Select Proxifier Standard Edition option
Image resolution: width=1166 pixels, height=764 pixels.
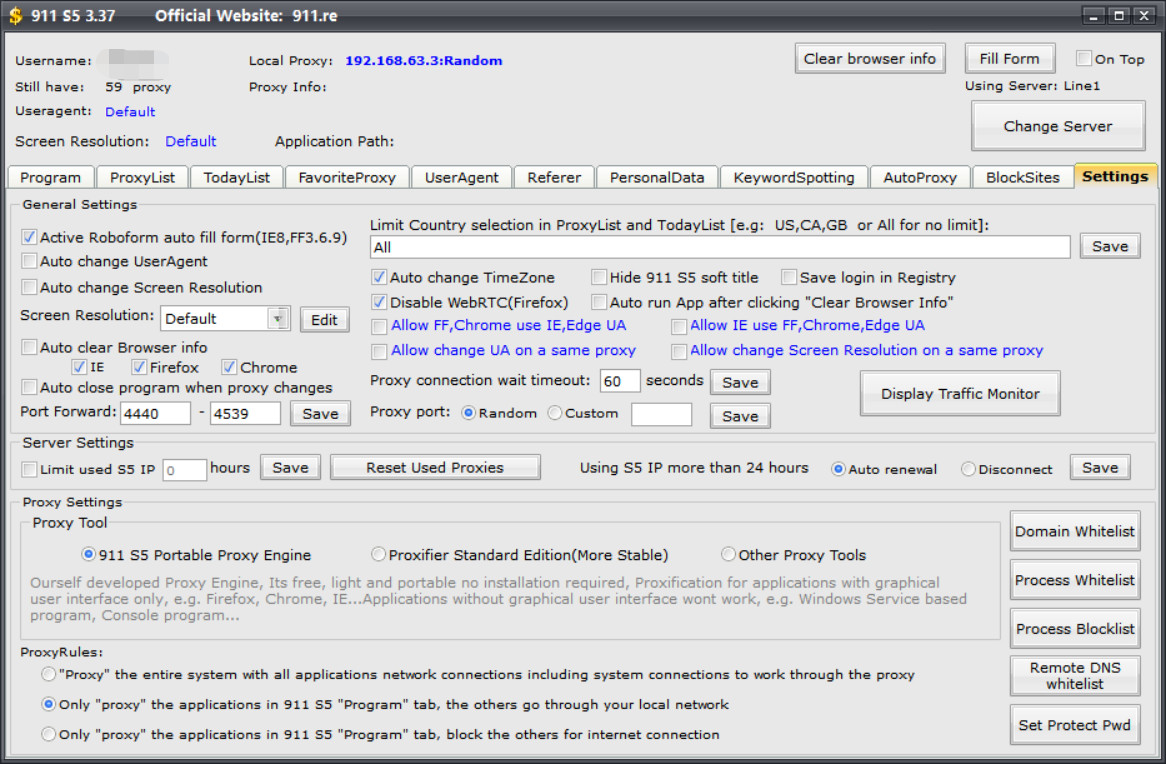pos(379,554)
